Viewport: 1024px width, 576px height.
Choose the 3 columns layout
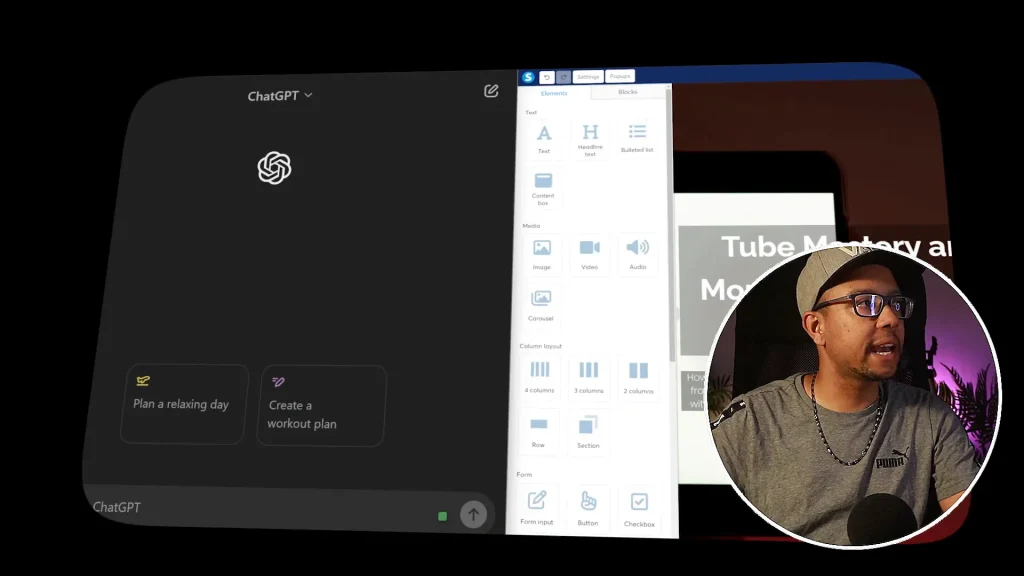(588, 376)
